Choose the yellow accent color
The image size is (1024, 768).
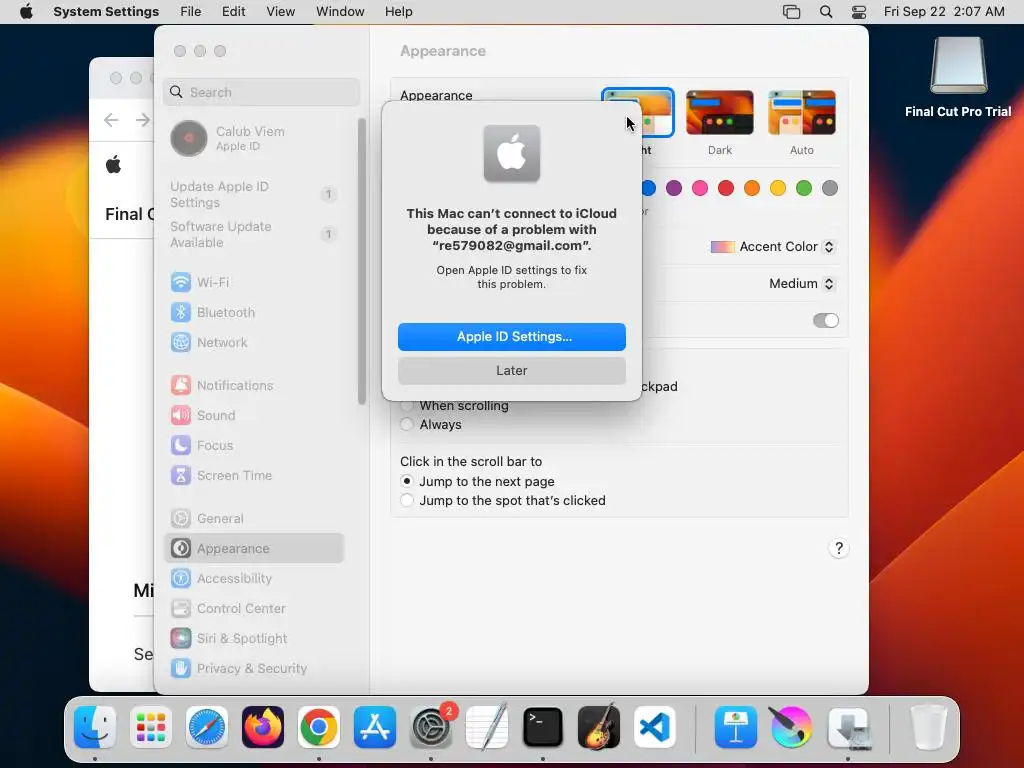click(778, 188)
